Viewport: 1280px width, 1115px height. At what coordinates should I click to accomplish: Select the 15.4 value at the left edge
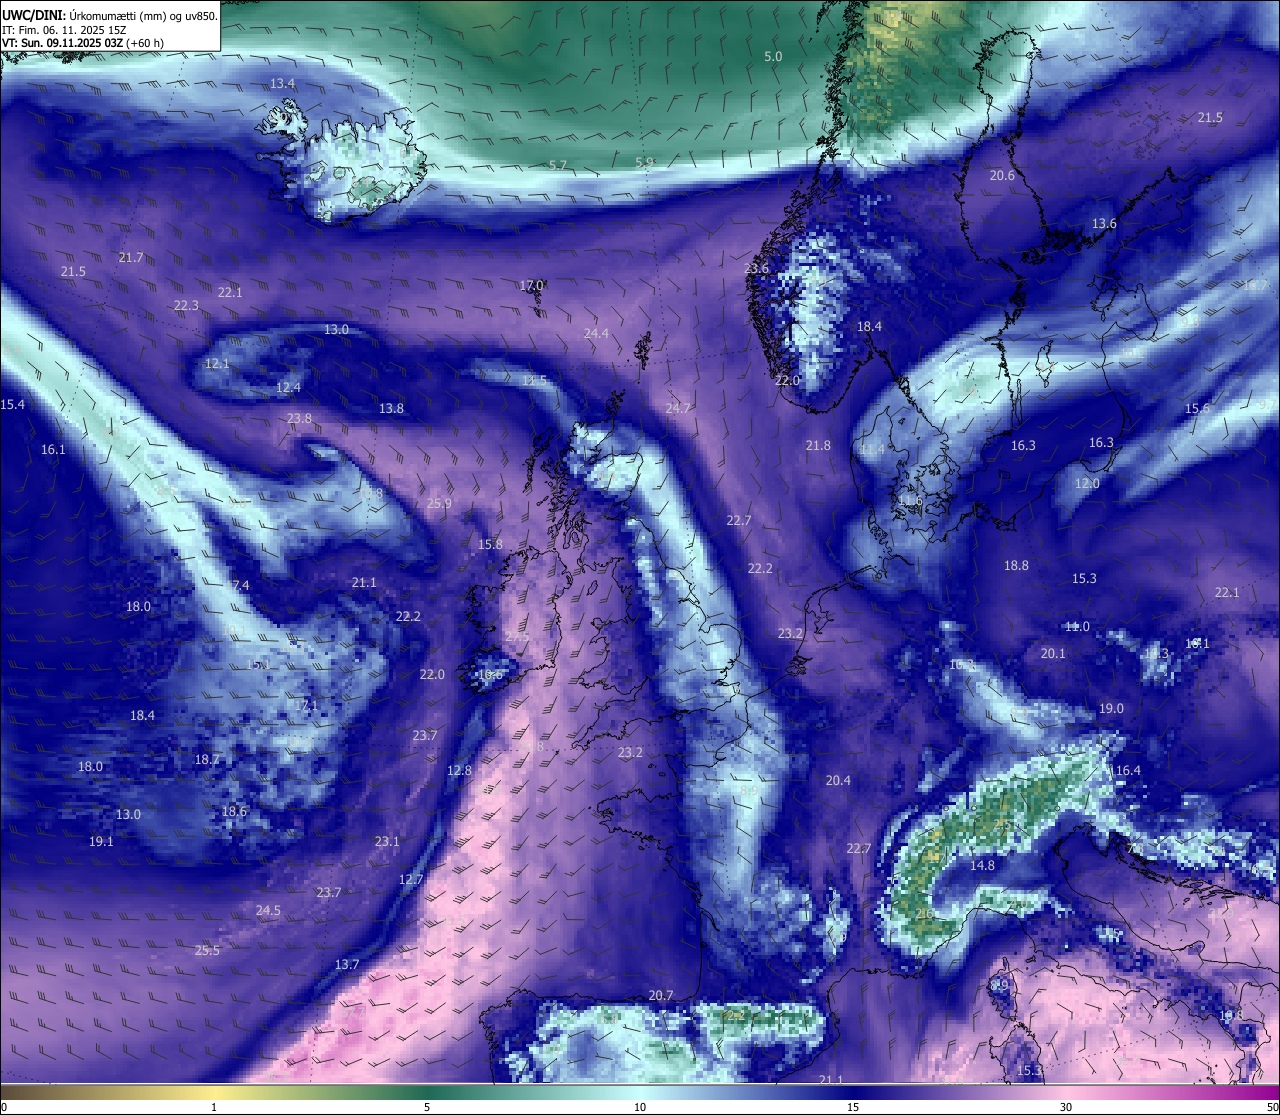pos(13,404)
